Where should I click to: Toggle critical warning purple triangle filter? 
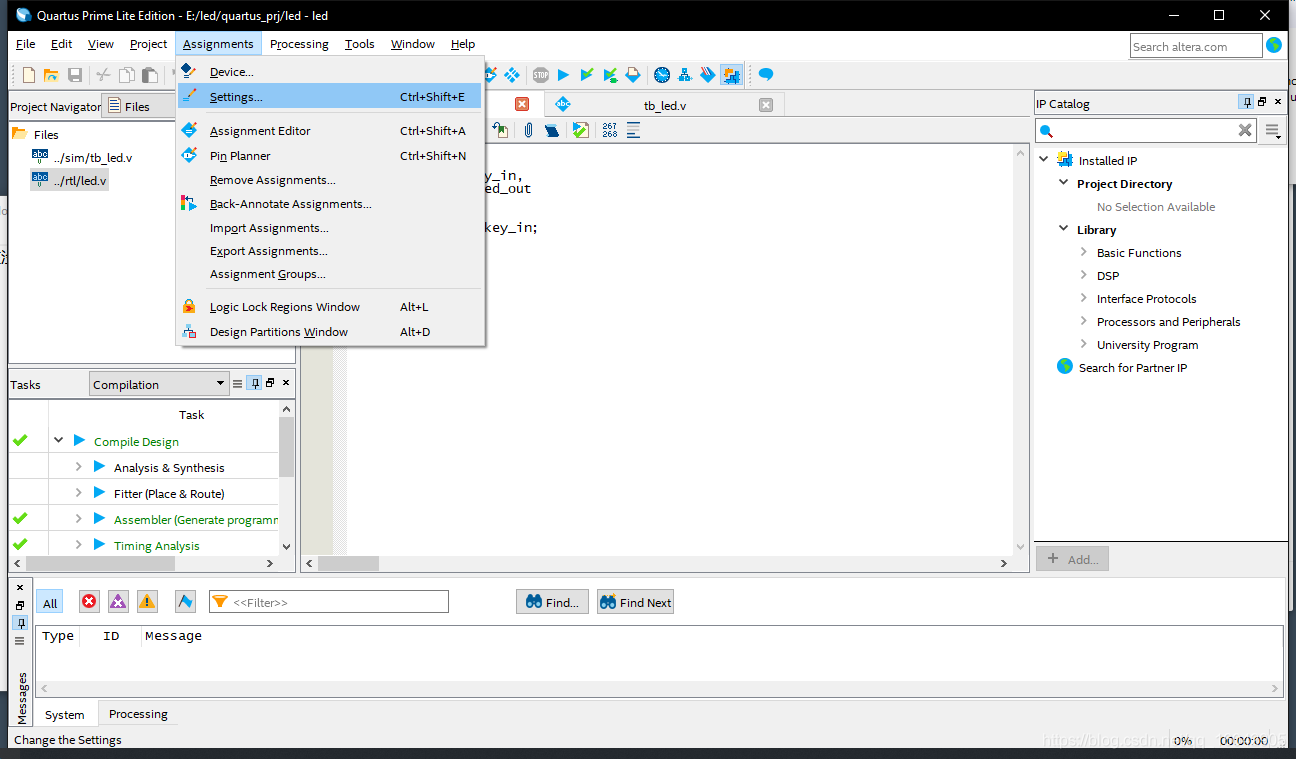tap(118, 601)
